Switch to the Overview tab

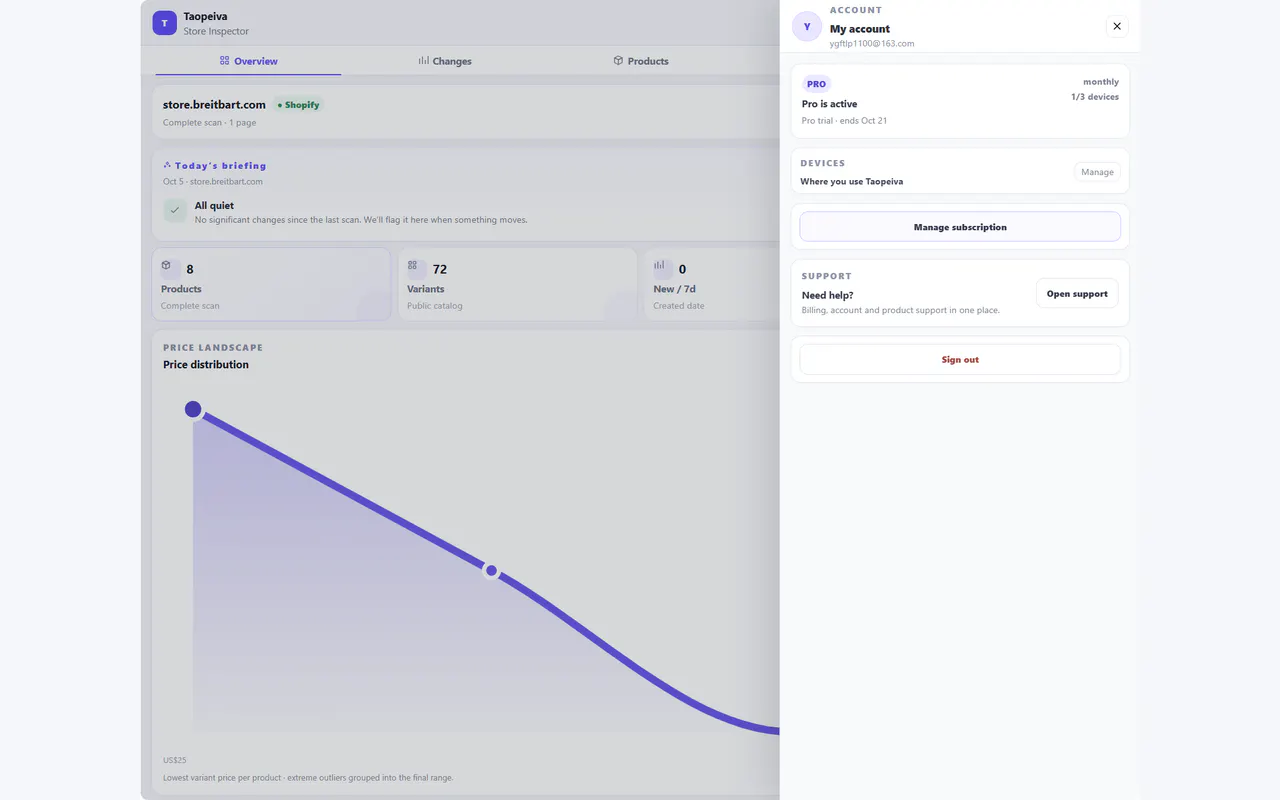[x=248, y=61]
